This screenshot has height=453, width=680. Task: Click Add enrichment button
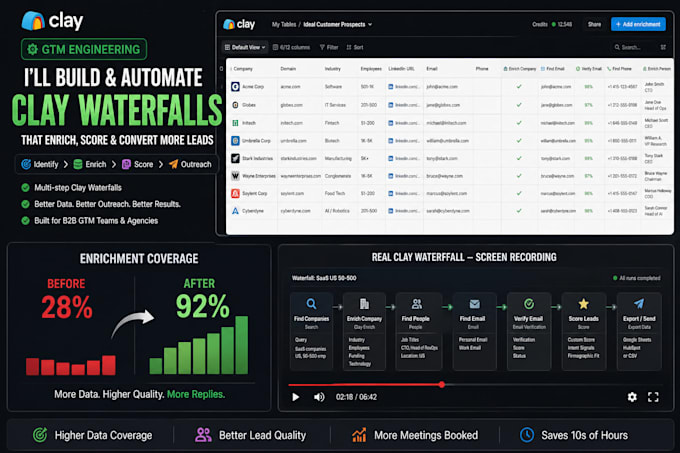point(638,24)
